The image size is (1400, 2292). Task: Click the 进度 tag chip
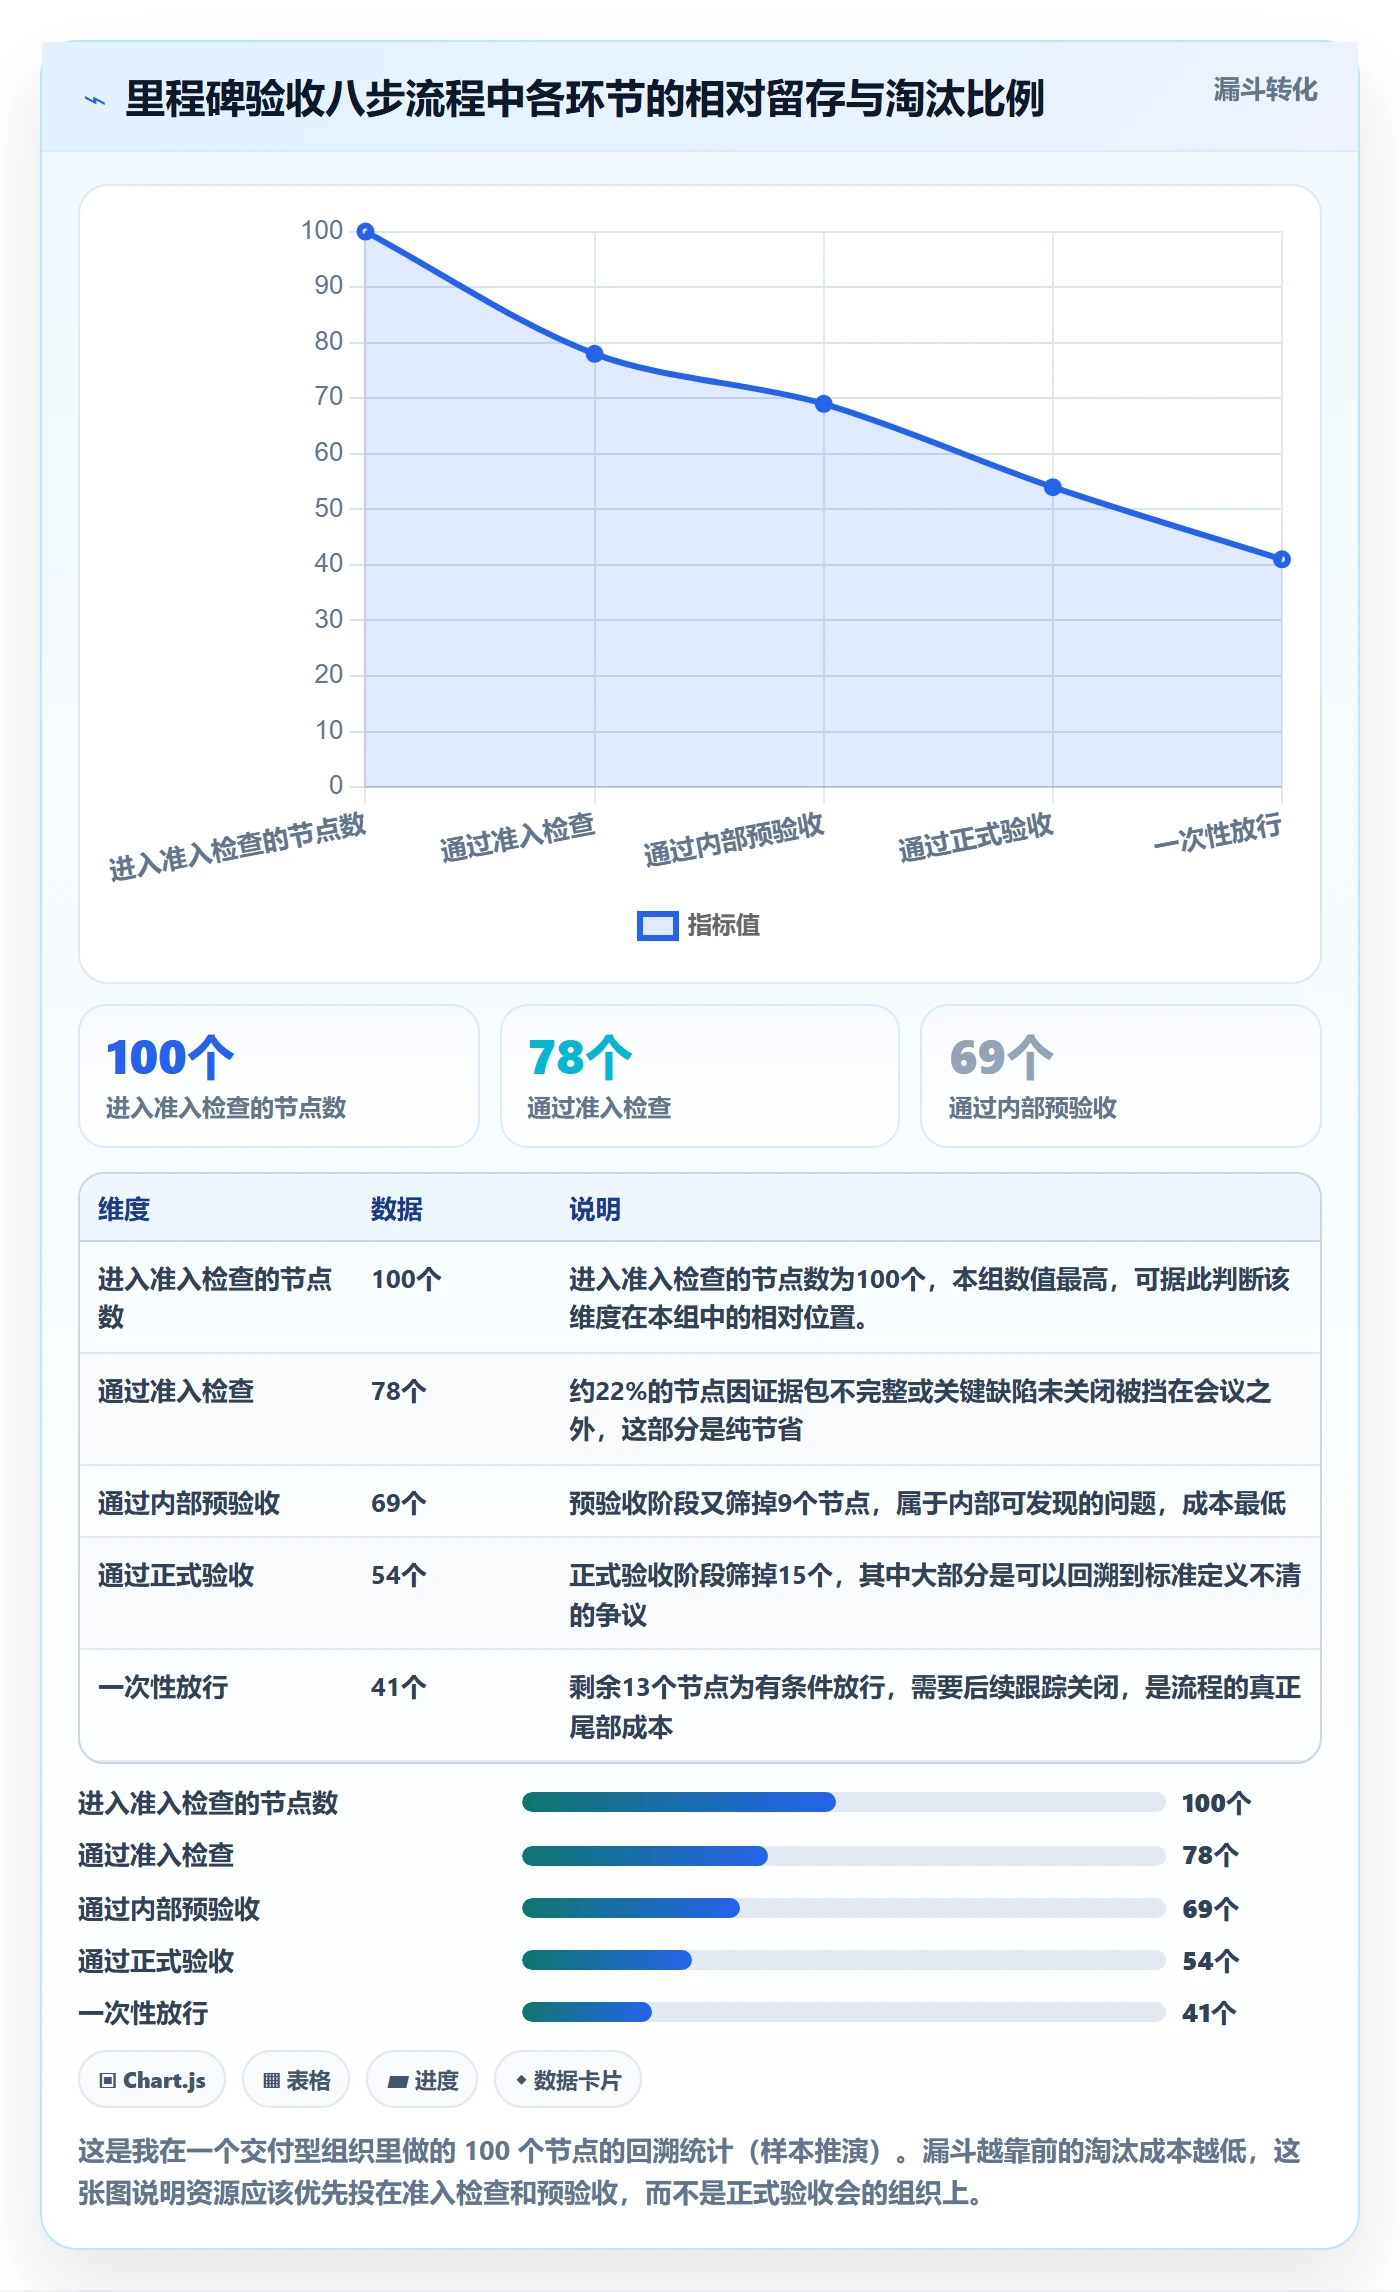(422, 2080)
